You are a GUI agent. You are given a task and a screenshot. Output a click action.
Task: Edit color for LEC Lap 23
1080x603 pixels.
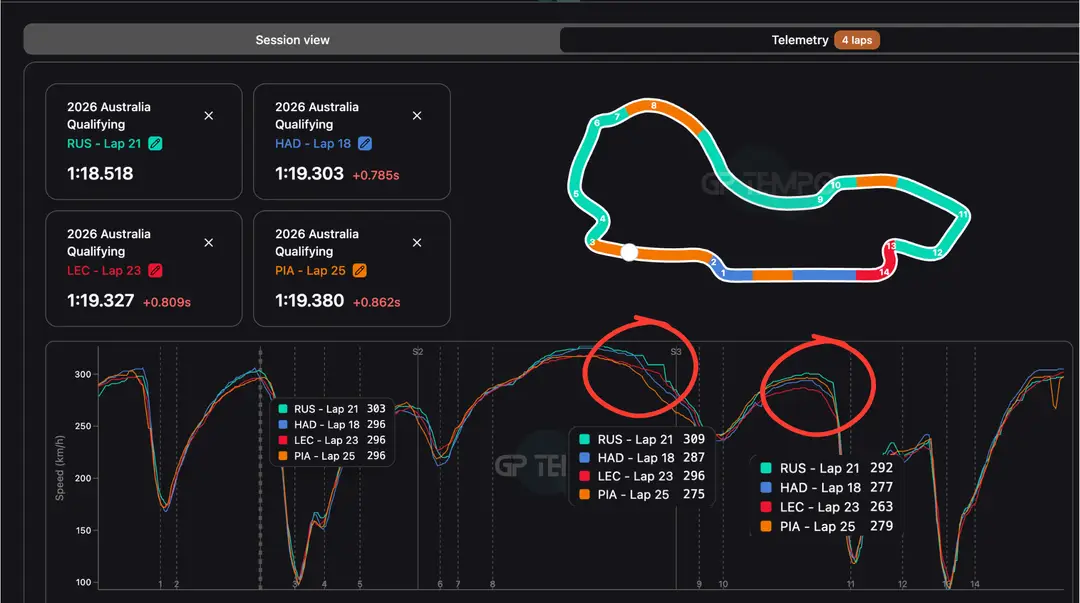pos(156,271)
